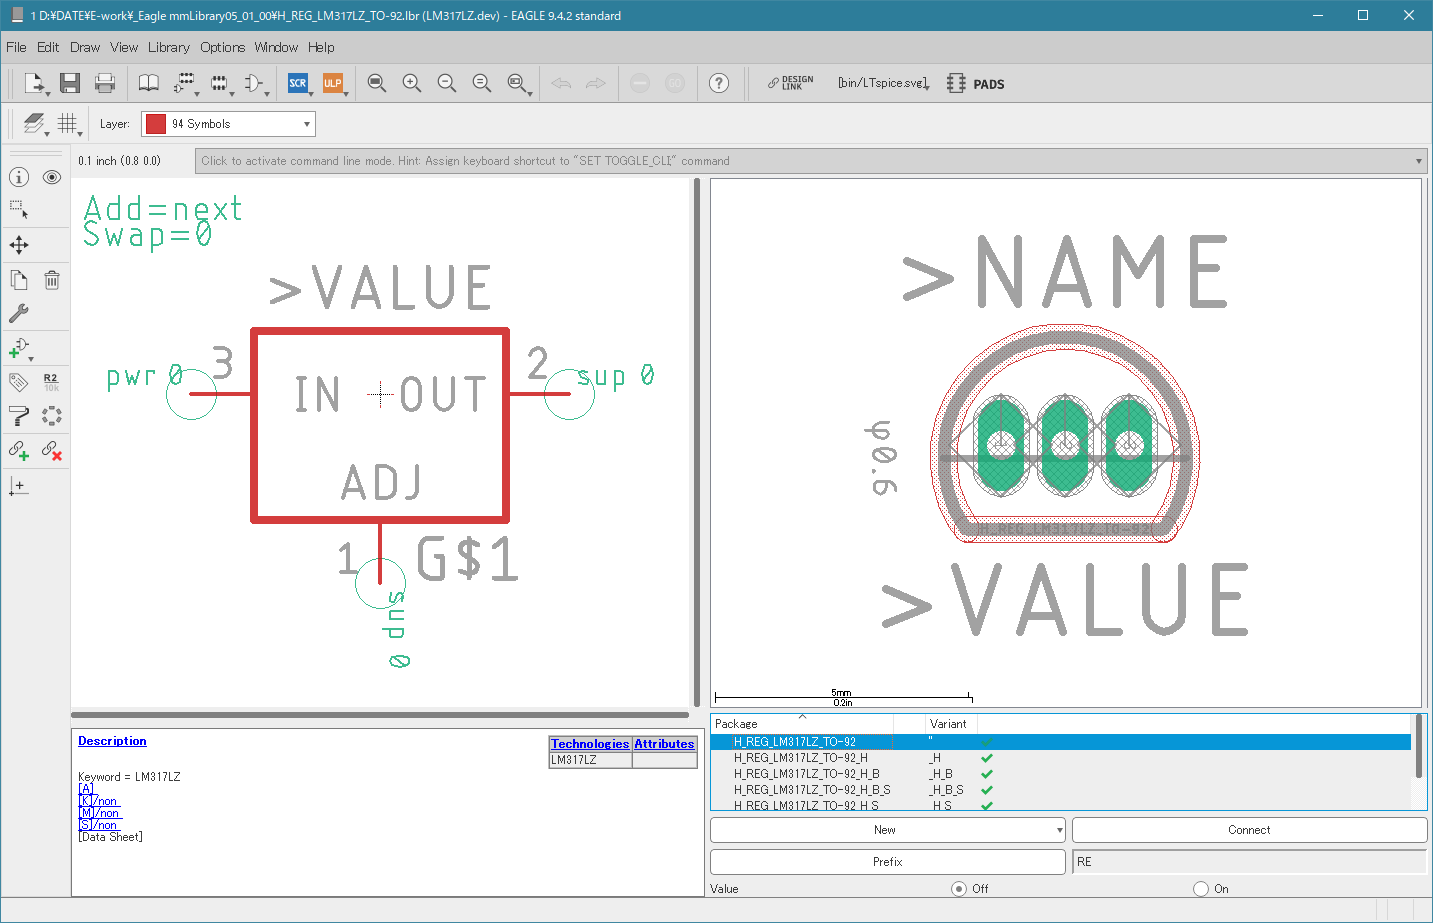Select package row H_REG_LM317LZ_TO-92_H_B
The height and width of the screenshot is (923, 1433).
1060,774
